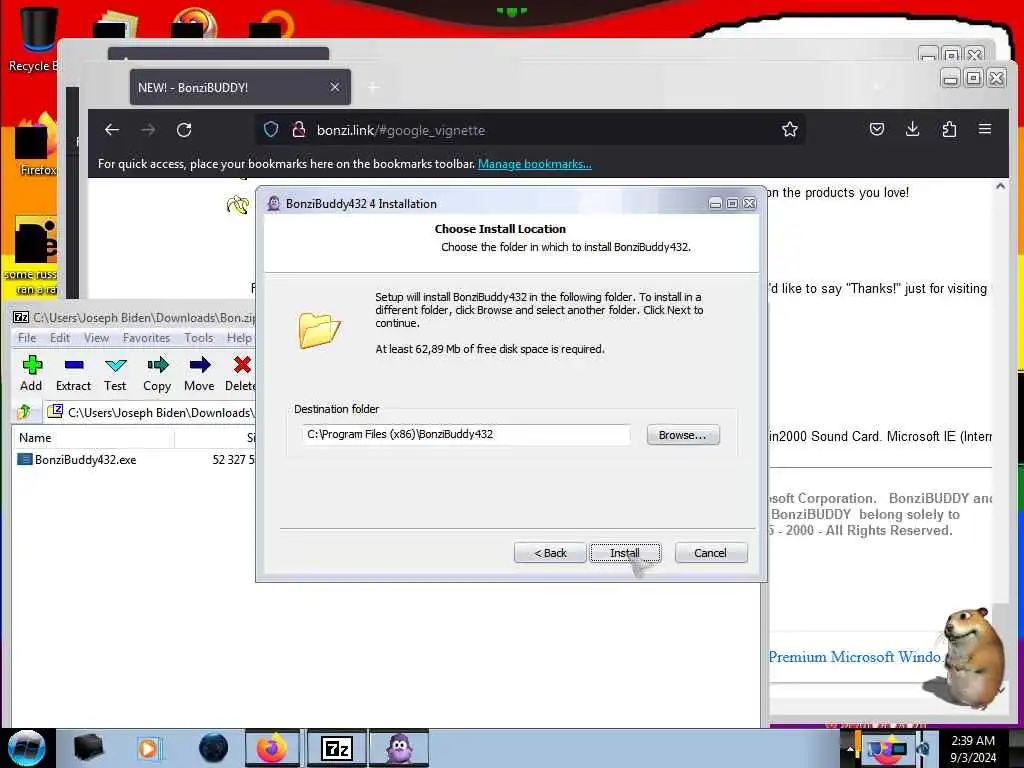
Task: Click the BonziBuddy installer taskbar icon
Action: (399, 748)
